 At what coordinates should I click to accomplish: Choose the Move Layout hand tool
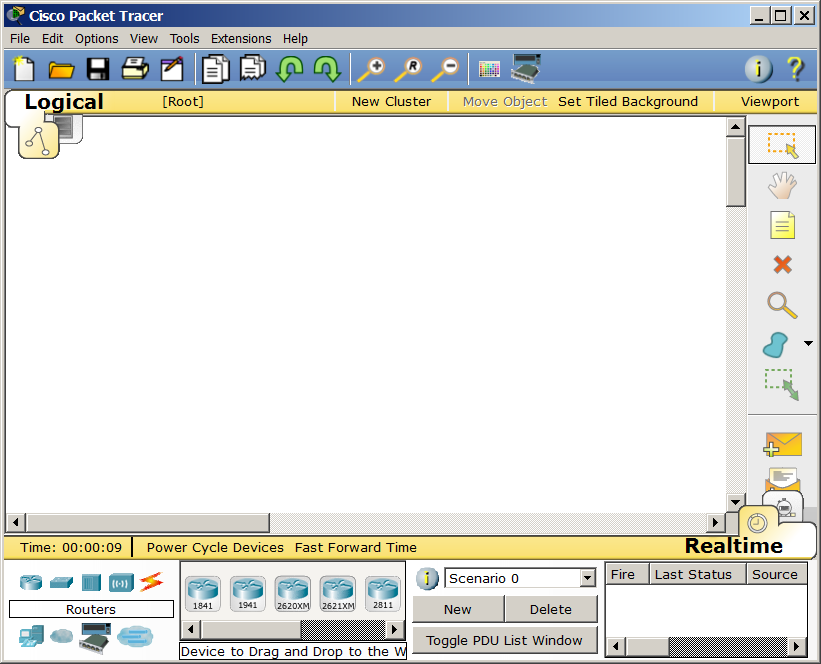click(x=782, y=185)
